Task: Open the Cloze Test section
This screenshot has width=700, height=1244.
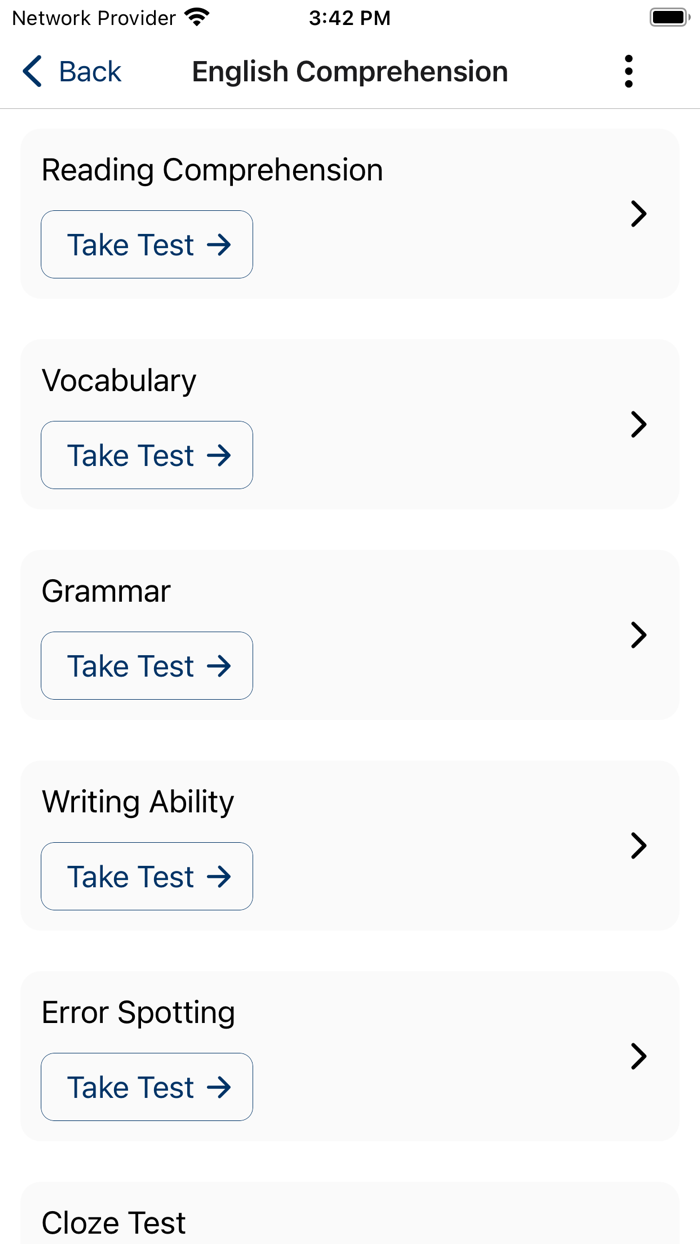Action: pos(113,1222)
